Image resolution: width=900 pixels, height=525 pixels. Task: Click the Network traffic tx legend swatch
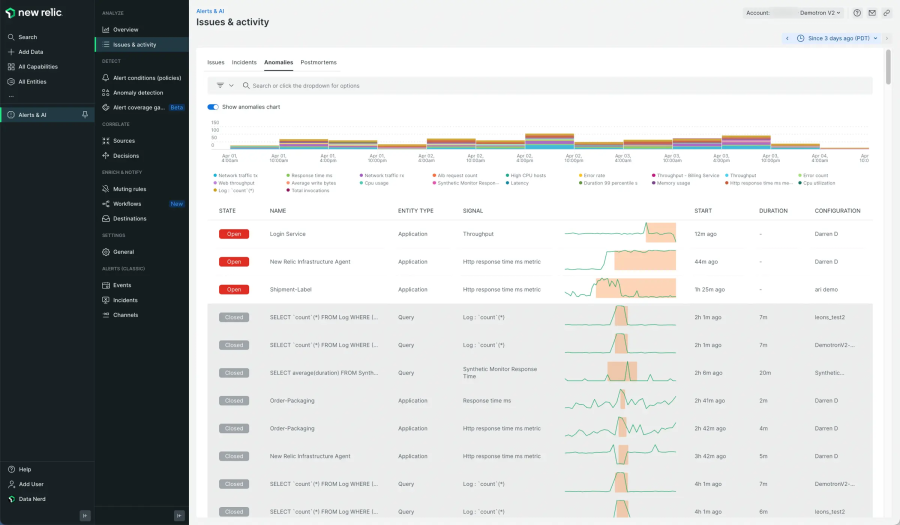[215, 176]
